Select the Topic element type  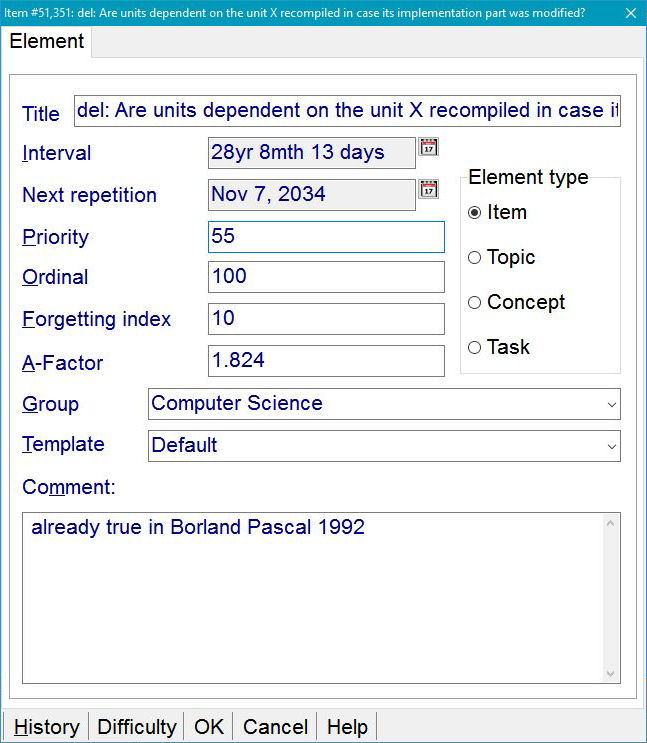pyautogui.click(x=475, y=258)
